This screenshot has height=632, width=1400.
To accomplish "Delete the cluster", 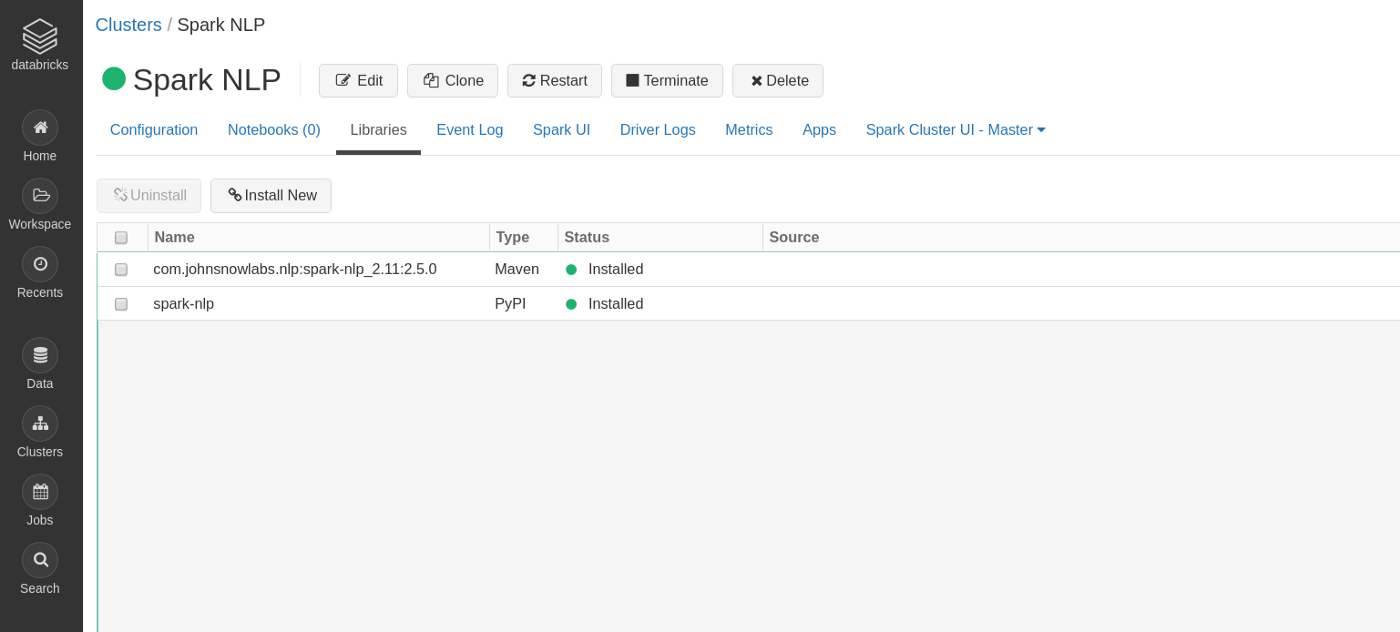I will (778, 81).
